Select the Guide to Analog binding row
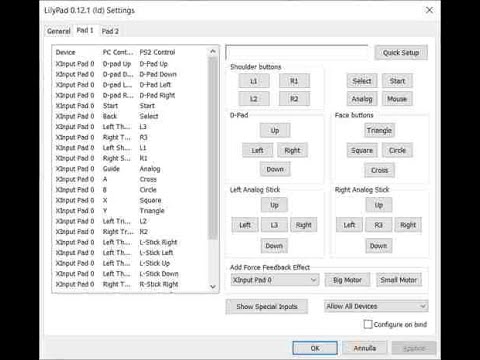The width and height of the screenshot is (480, 360). coord(130,169)
